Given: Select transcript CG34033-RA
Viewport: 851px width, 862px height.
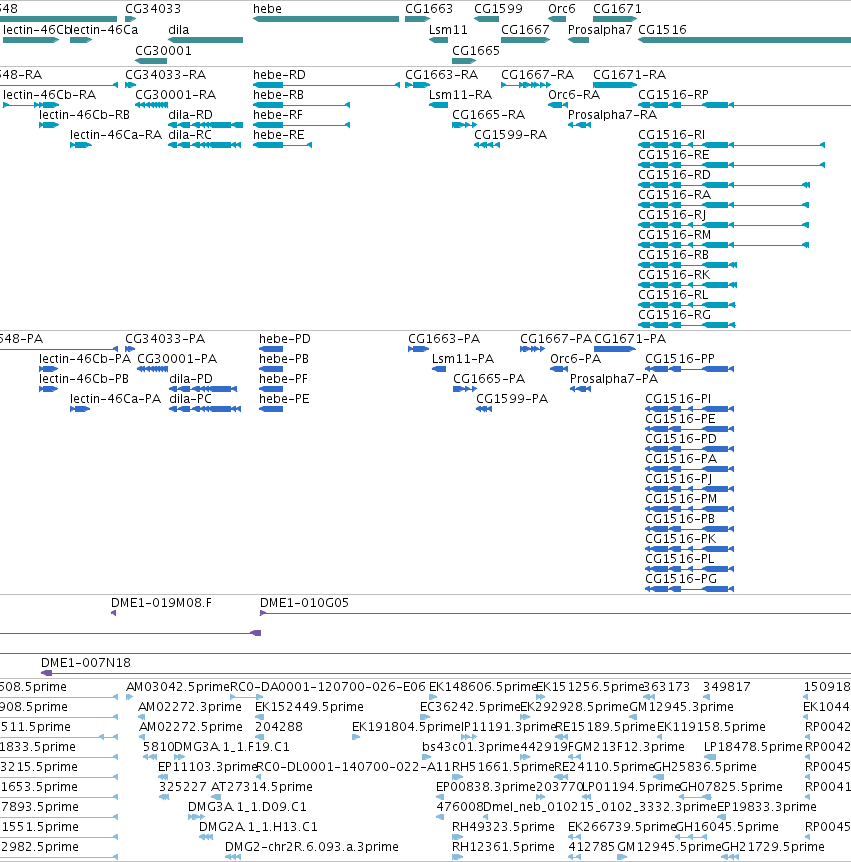Looking at the screenshot, I should click(x=165, y=75).
